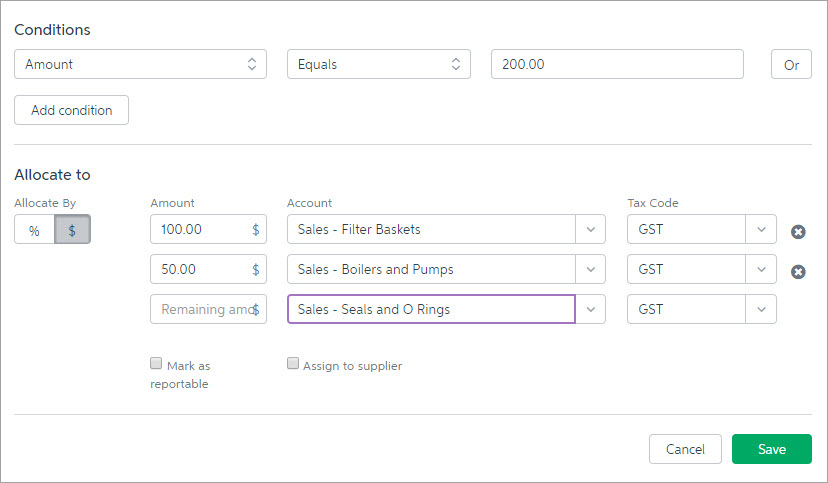Expand the Sales - Filter Baskets account list
The width and height of the screenshot is (828, 483).
(x=590, y=229)
